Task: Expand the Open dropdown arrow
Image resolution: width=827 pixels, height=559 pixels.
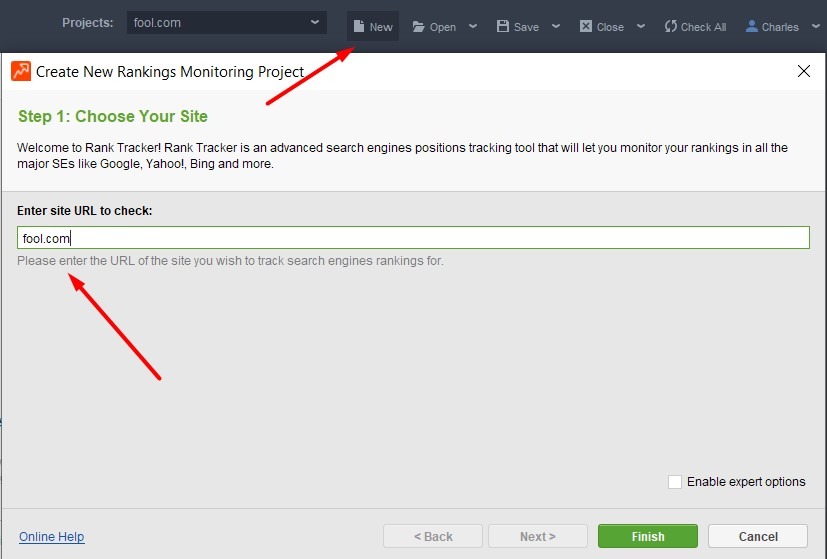Action: [473, 26]
